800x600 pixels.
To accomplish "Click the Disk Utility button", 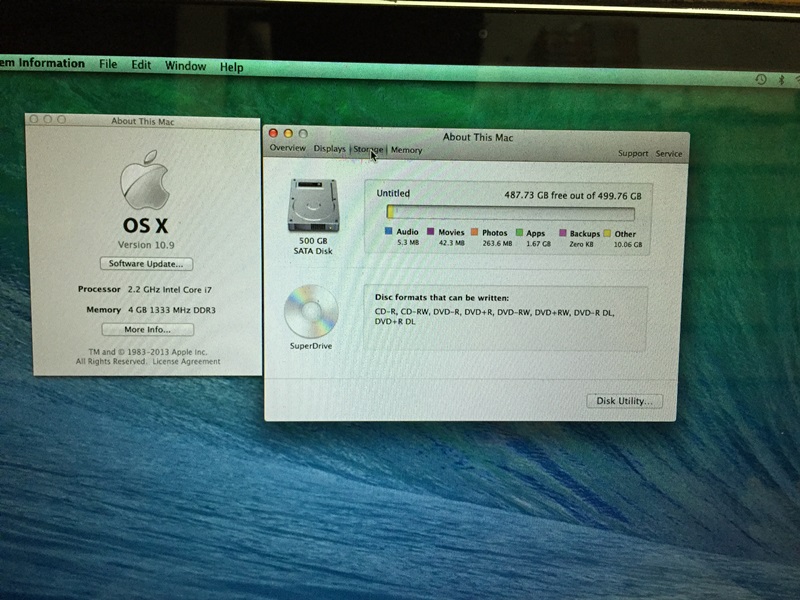I will point(623,401).
